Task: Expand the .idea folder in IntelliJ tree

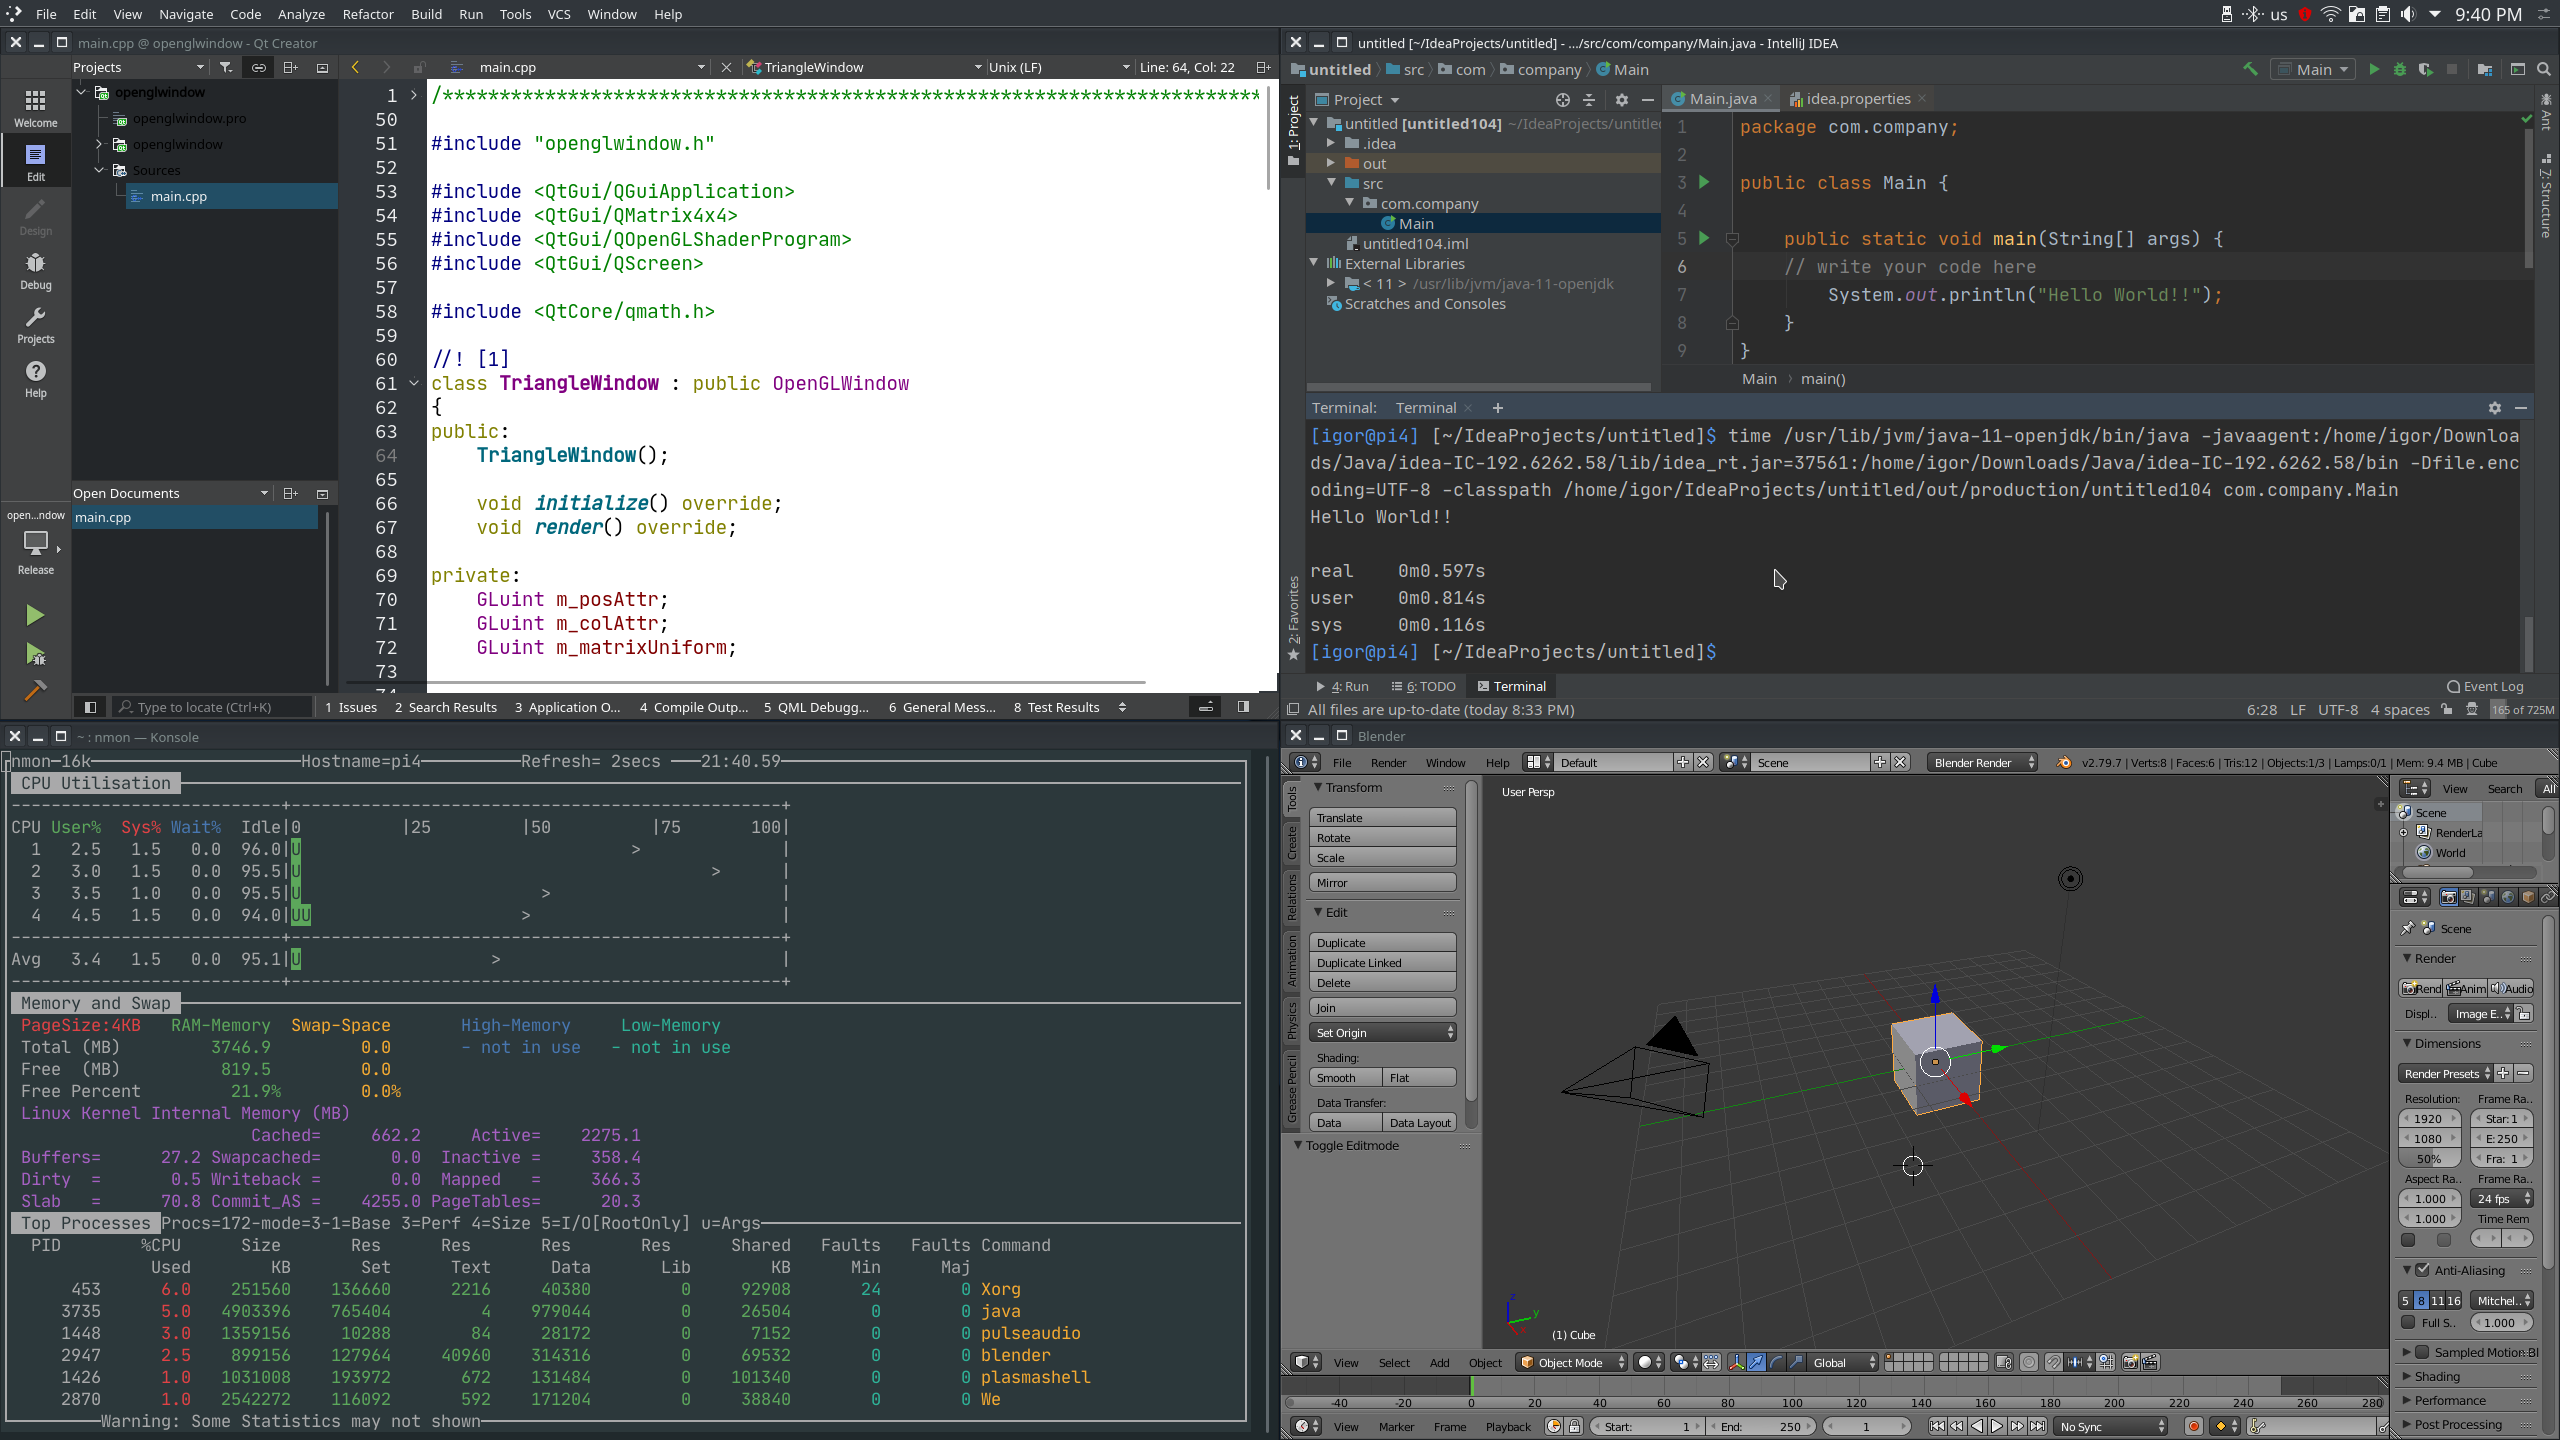Action: [1331, 143]
